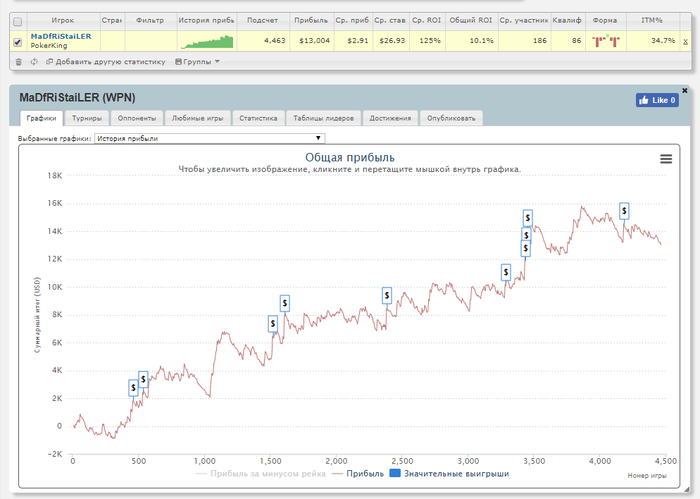Close the MaDfRiStaiLER (WPN) panel
Screen dimensions: 700x499
pos(685,91)
